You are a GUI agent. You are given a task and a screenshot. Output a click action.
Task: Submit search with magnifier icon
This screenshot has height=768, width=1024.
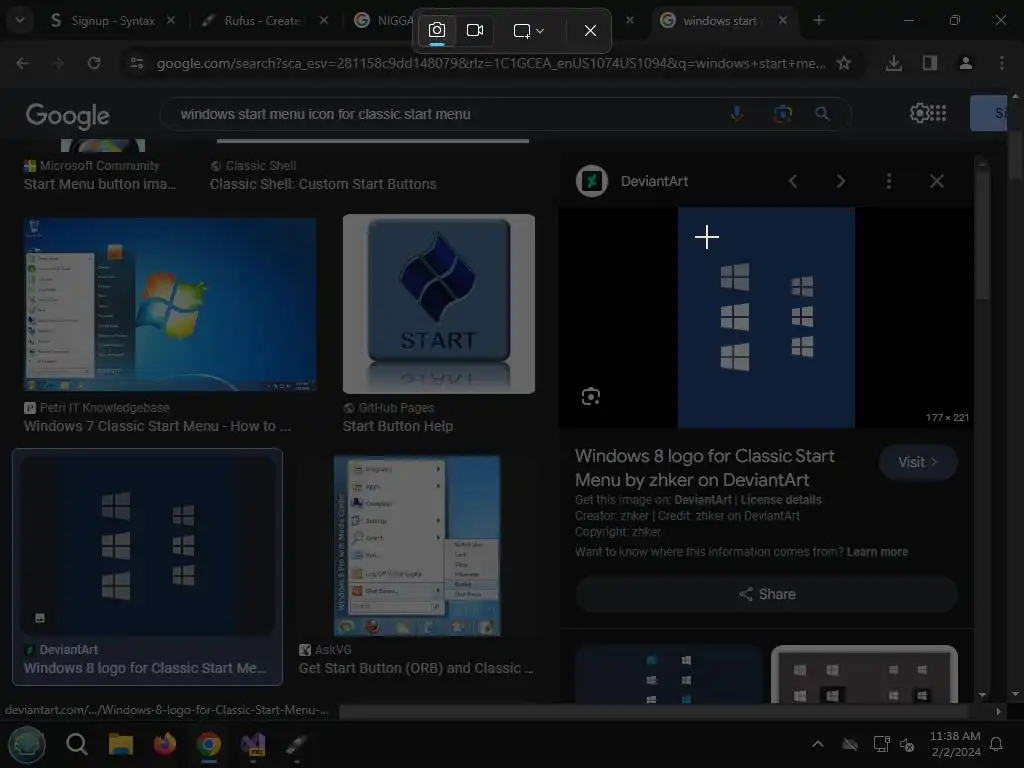pos(822,114)
